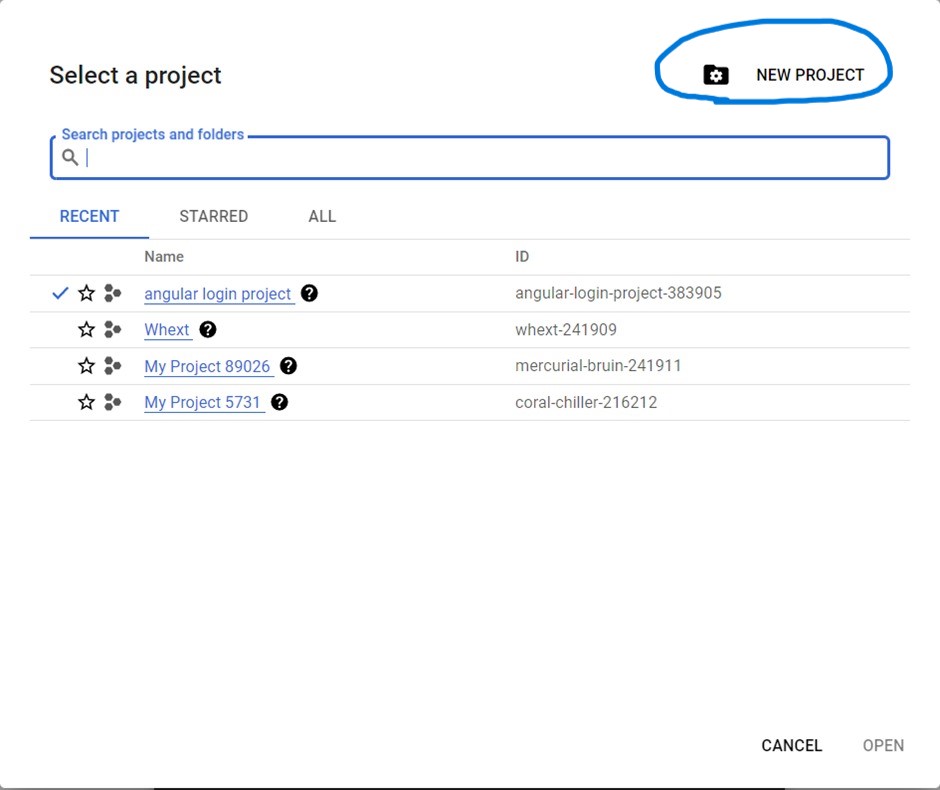Focus the Search projects and folders field

[x=480, y=158]
